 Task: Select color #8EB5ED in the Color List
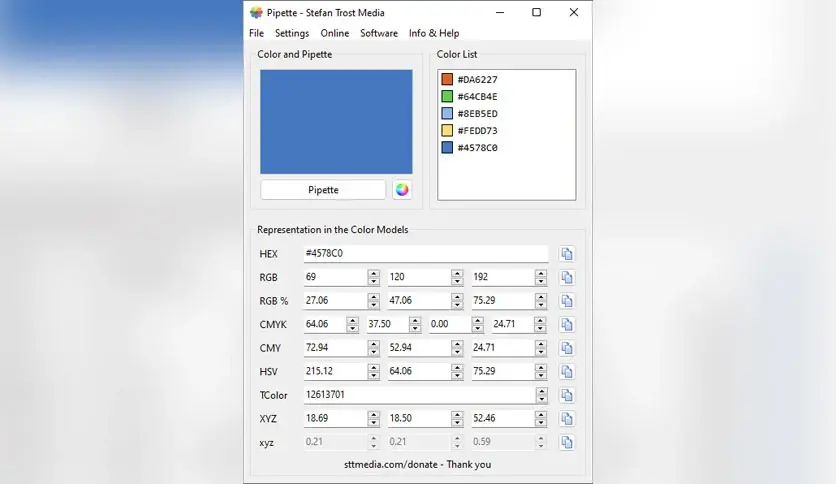click(x=470, y=114)
